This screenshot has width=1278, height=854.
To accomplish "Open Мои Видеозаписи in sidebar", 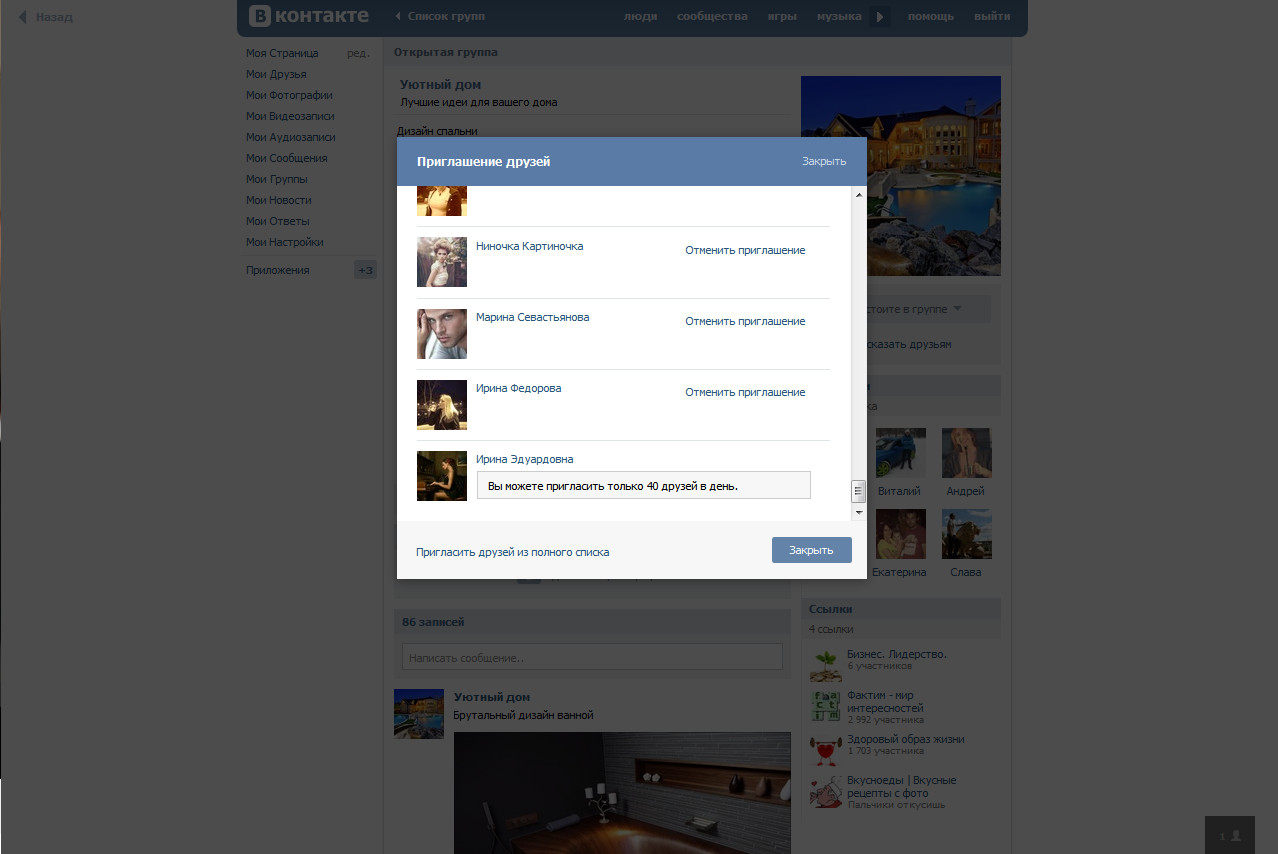I will (290, 116).
